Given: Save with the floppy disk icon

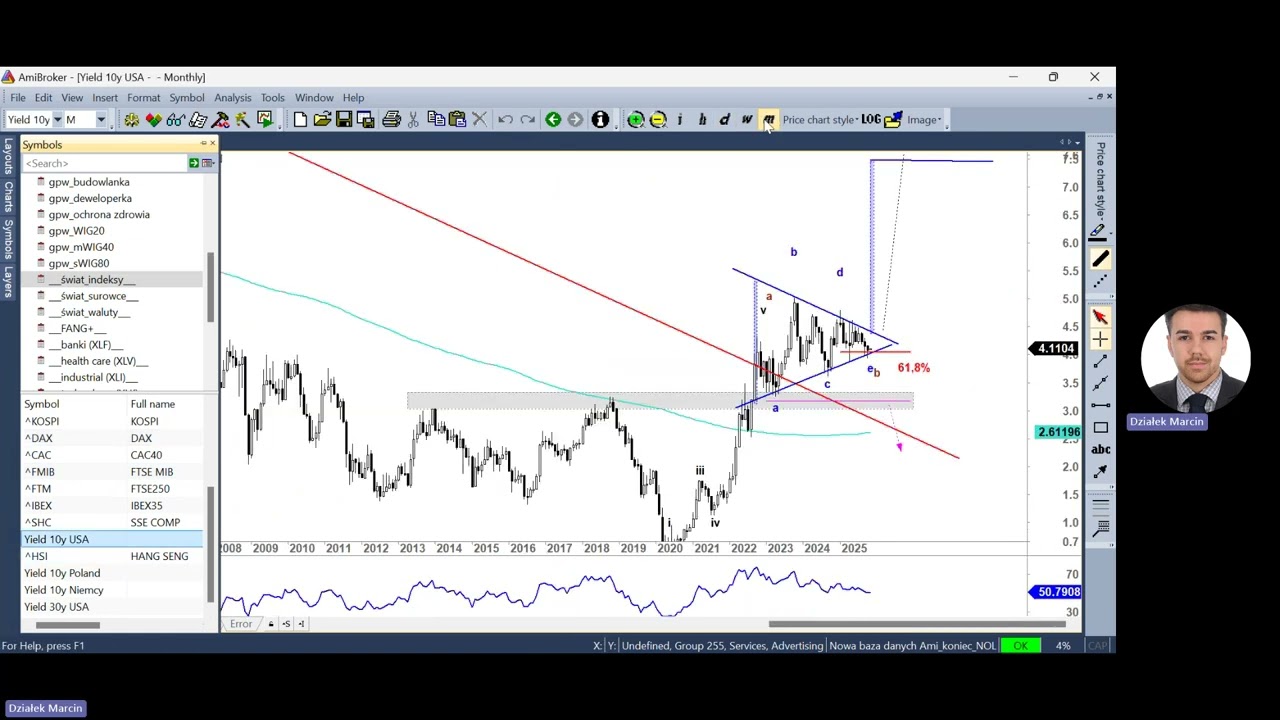Looking at the screenshot, I should [x=344, y=120].
